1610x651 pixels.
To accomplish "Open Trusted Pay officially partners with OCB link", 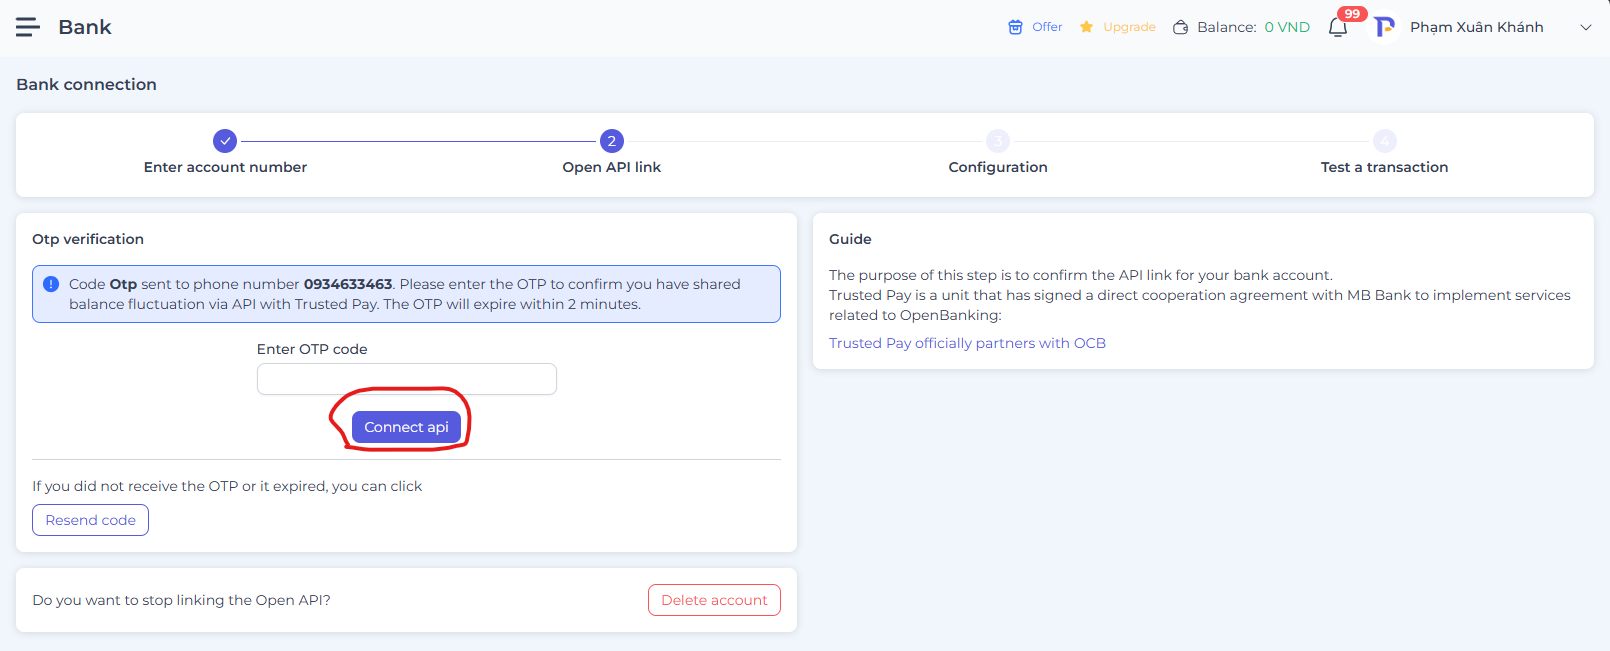I will pyautogui.click(x=967, y=343).
